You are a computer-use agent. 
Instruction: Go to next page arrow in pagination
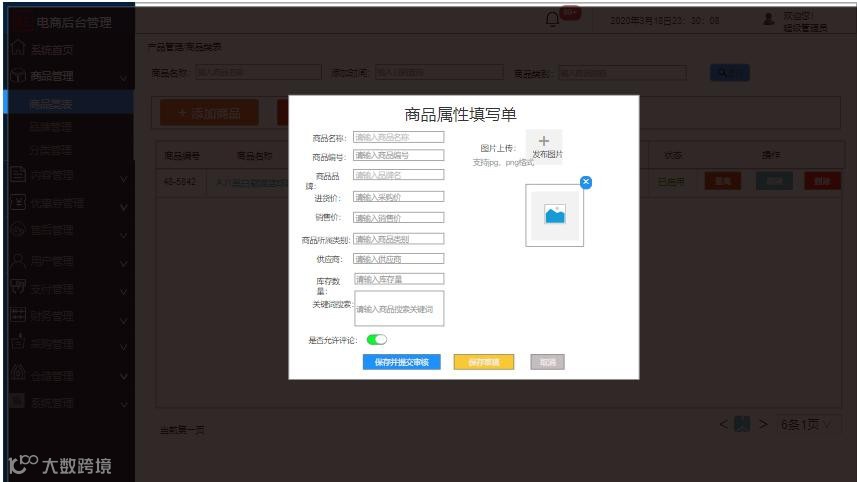click(x=764, y=424)
